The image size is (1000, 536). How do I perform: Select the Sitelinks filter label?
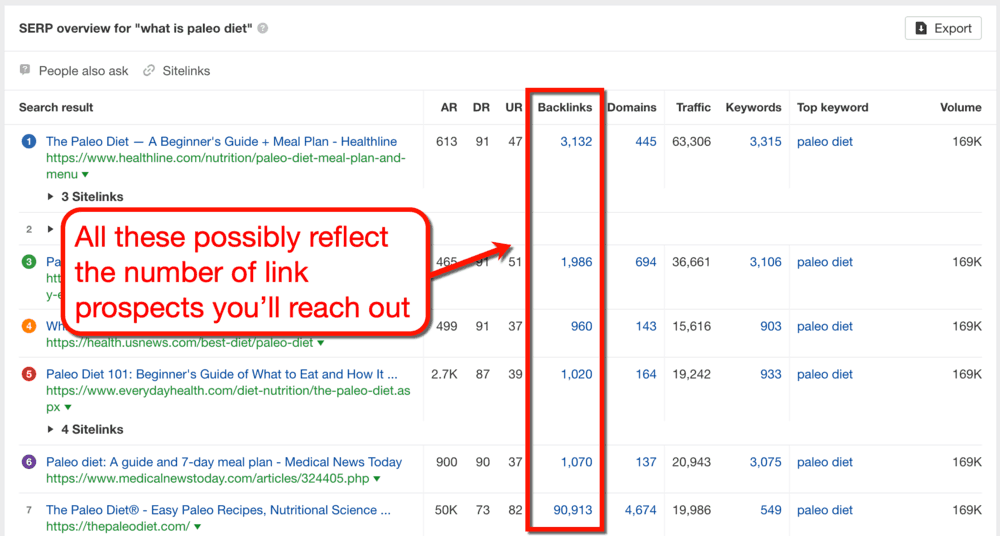point(186,71)
